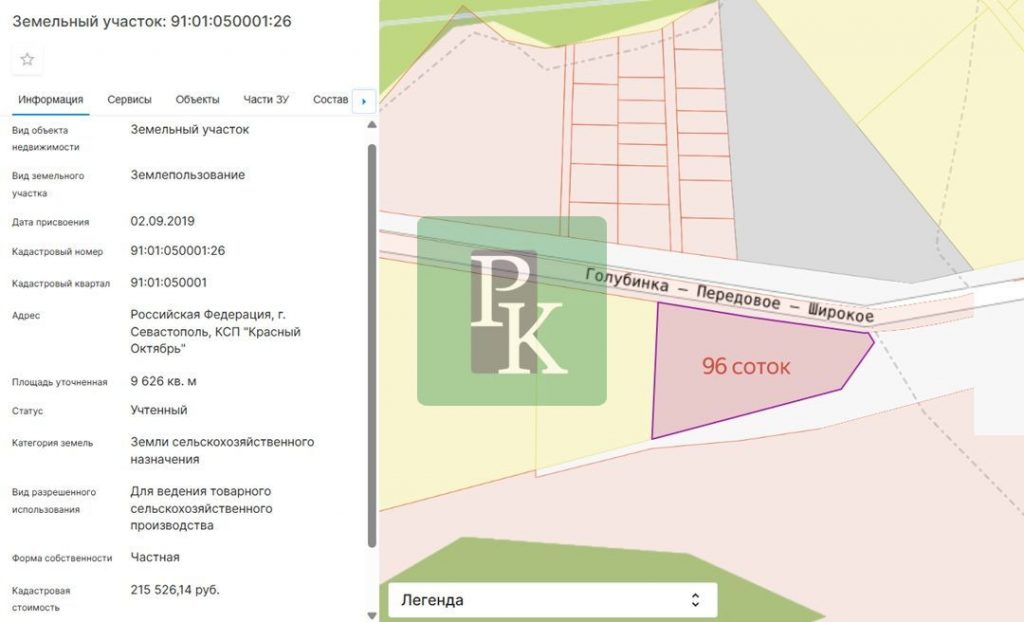Screen dimensions: 1024x622
Task: Click cadastral quarter value 91:01:050001
Action: 169,283
